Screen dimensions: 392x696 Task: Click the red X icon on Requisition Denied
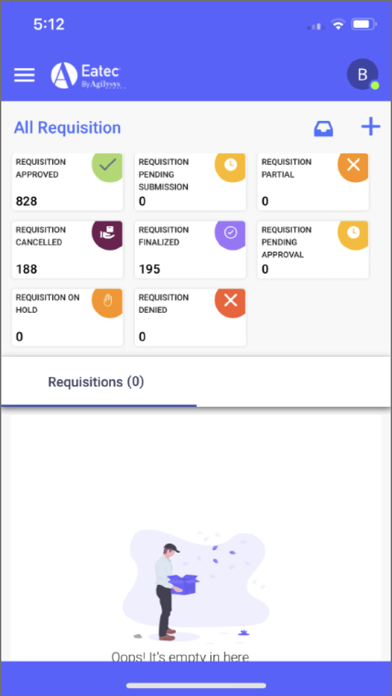point(230,302)
